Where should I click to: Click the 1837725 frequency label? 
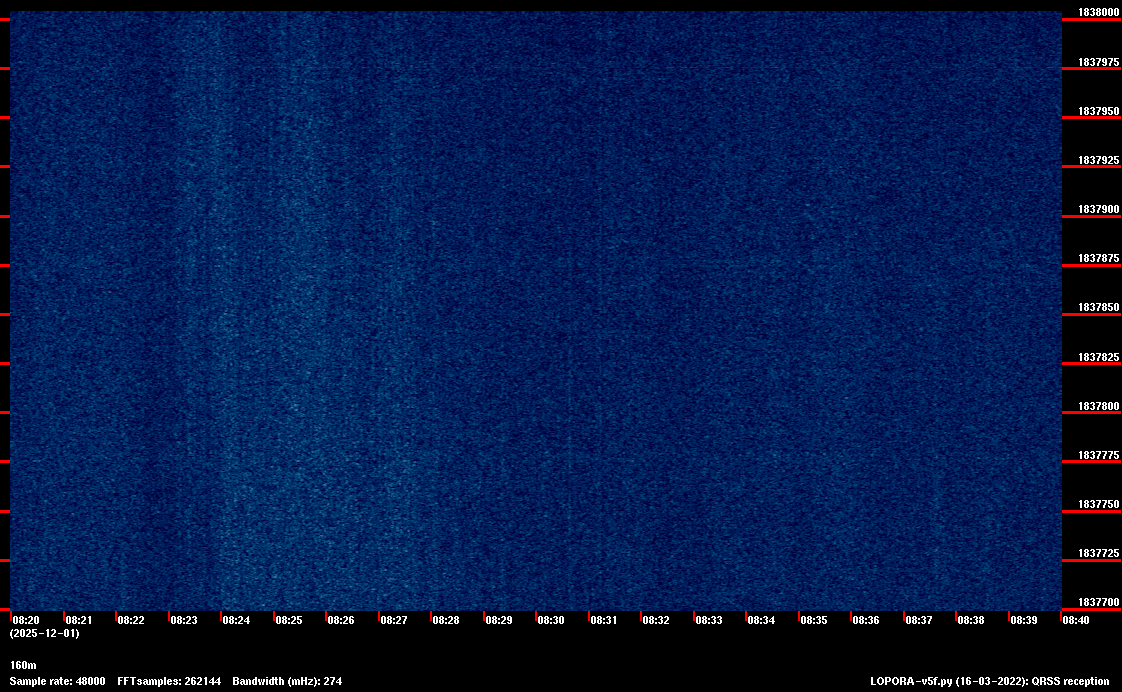[1098, 554]
